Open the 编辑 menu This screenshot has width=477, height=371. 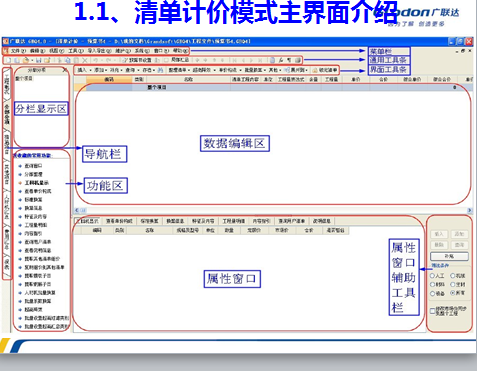coord(37,51)
